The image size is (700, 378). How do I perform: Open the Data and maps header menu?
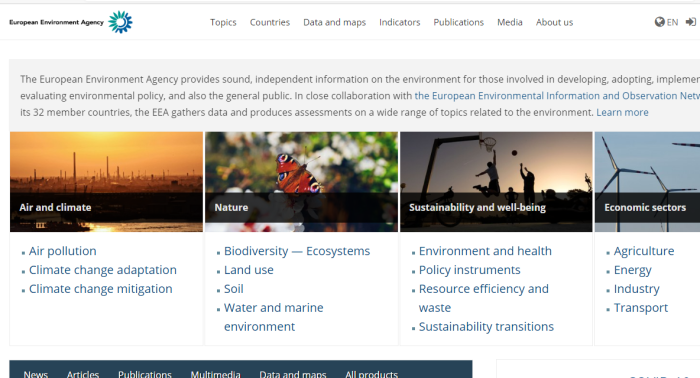point(334,22)
